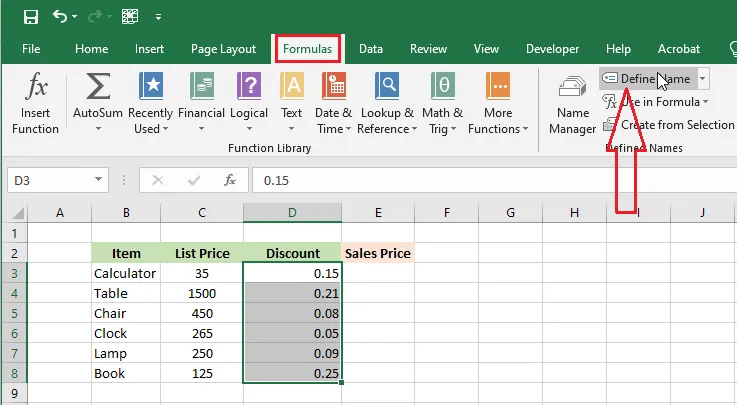Click the Save icon in quick access toolbar
The width and height of the screenshot is (737, 405).
point(31,17)
